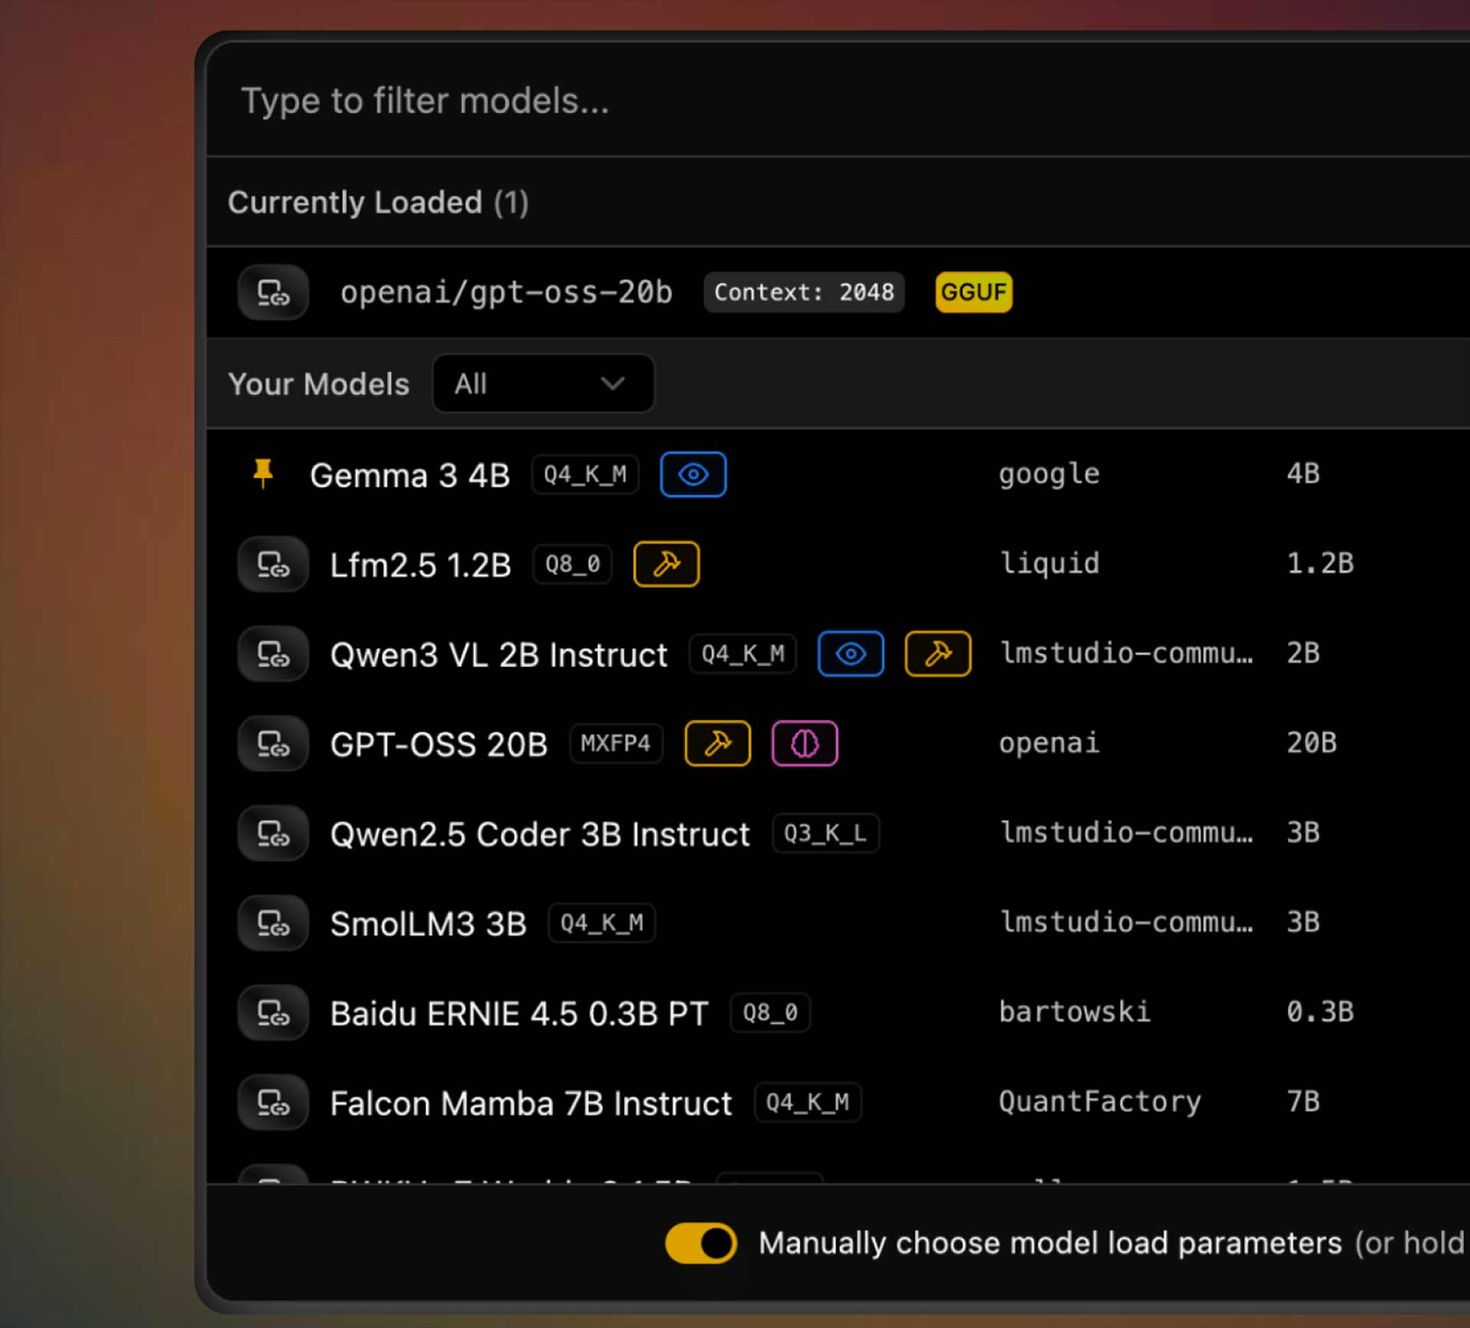Click the hammer badge on GPT-OSS 20B
Image resolution: width=1470 pixels, height=1328 pixels.
click(717, 744)
